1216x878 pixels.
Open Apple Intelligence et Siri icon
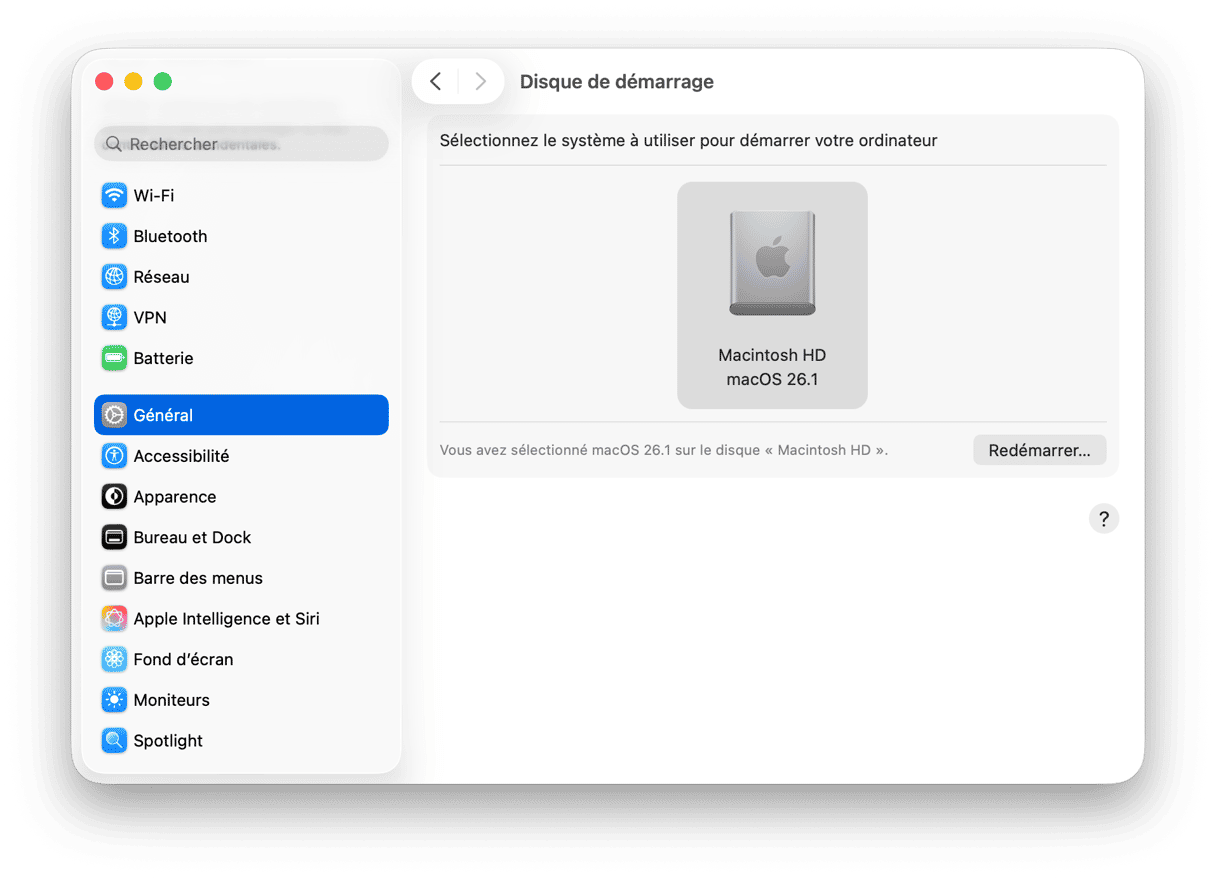[114, 619]
